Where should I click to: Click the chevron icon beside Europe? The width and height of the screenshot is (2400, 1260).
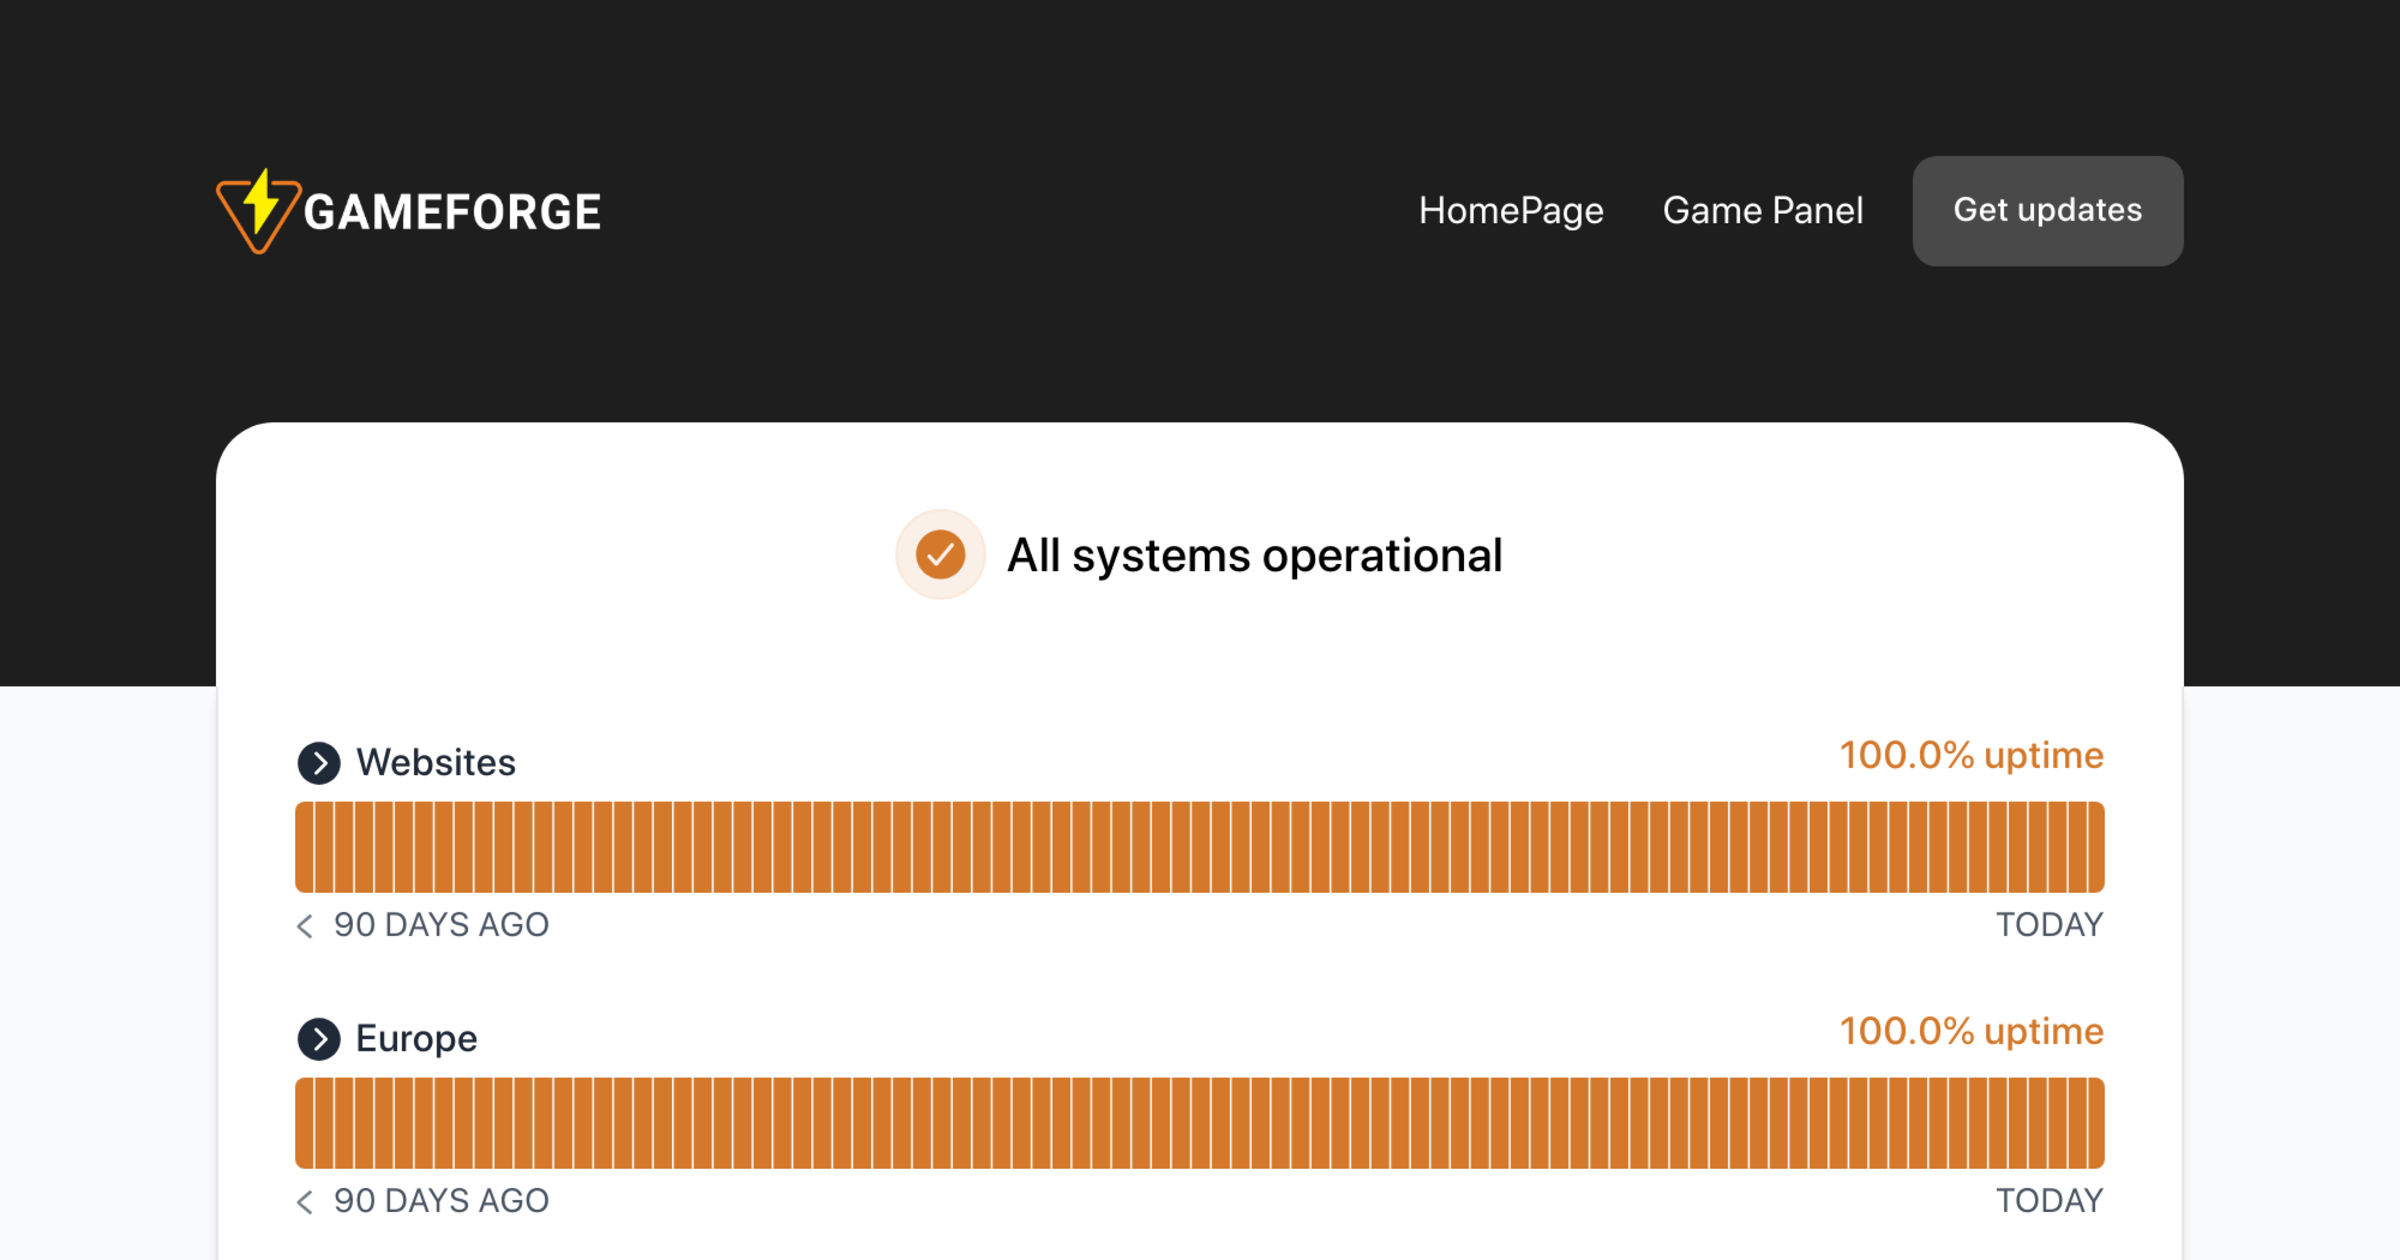click(x=318, y=1038)
